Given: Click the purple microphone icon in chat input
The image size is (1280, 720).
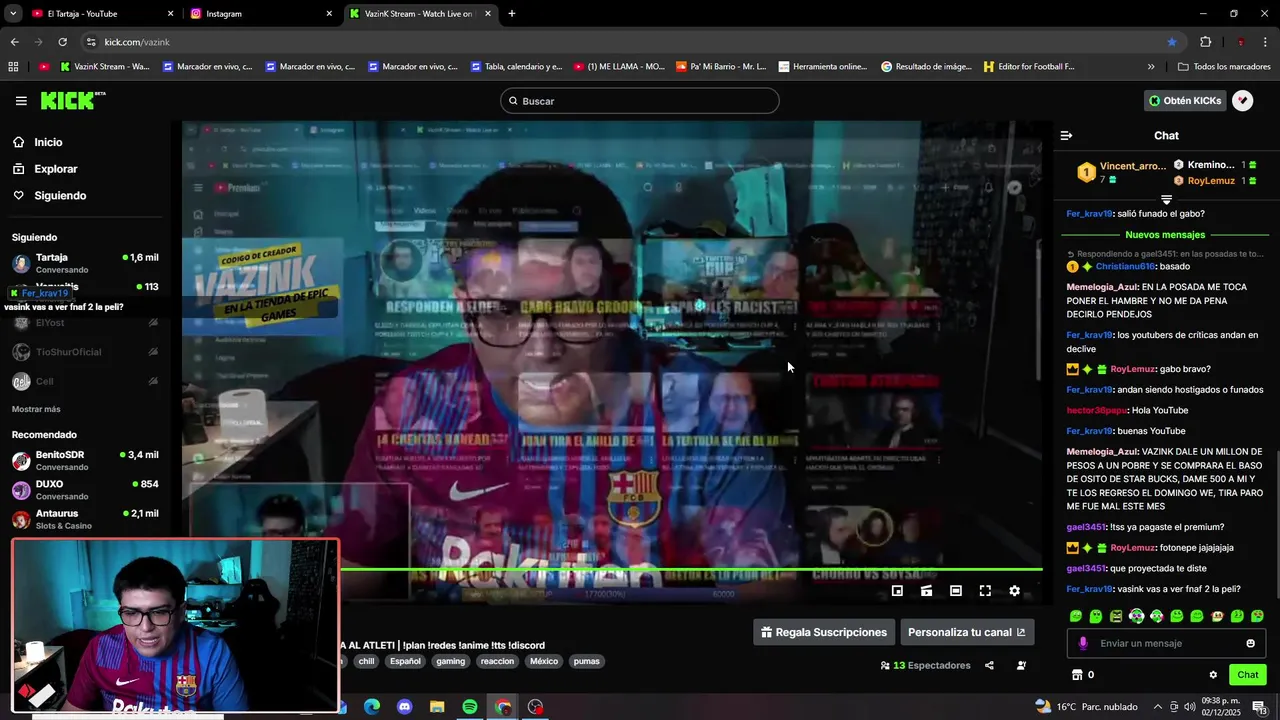Looking at the screenshot, I should pyautogui.click(x=1083, y=643).
